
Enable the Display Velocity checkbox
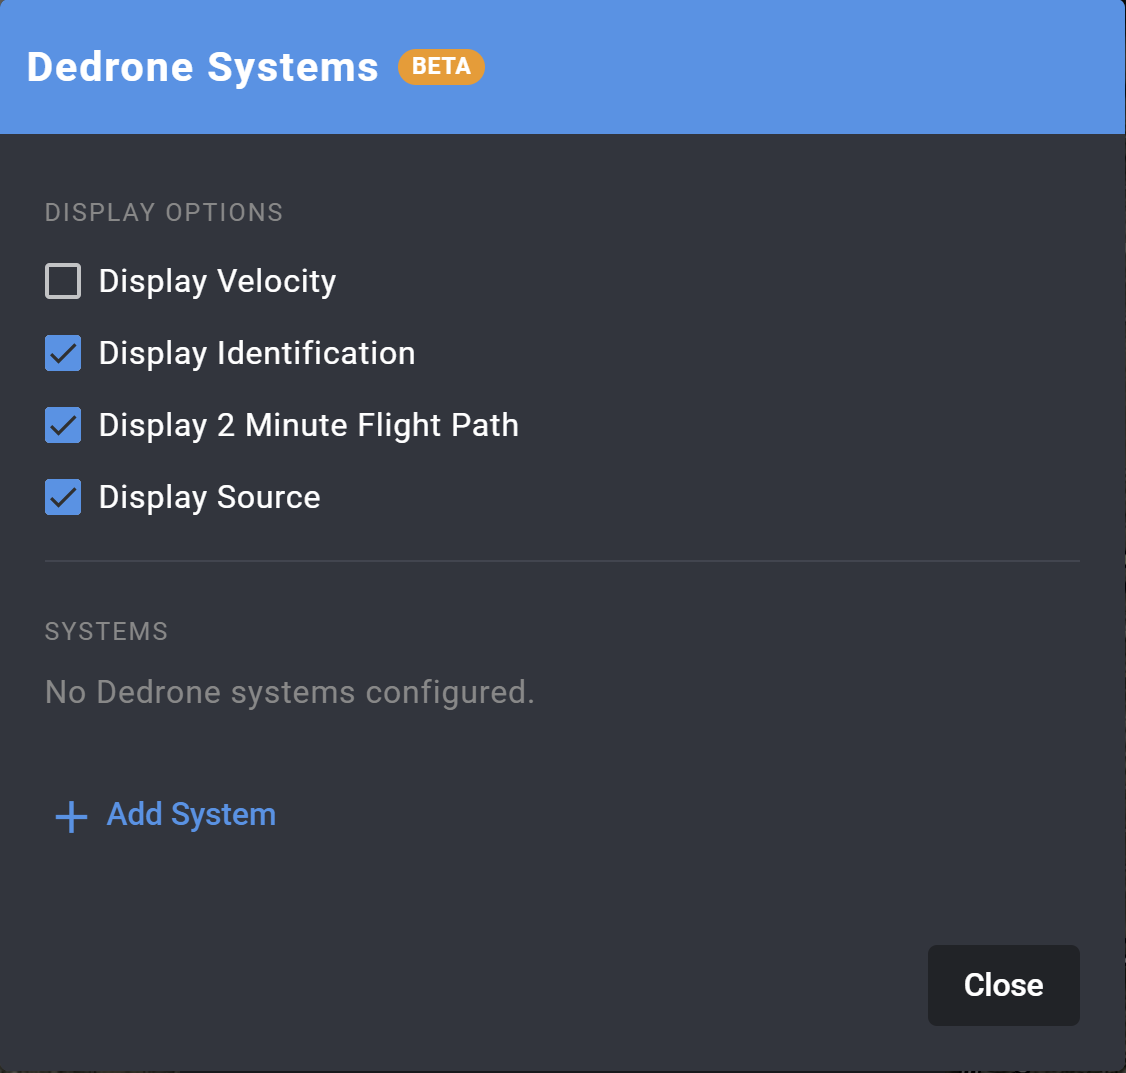click(63, 281)
